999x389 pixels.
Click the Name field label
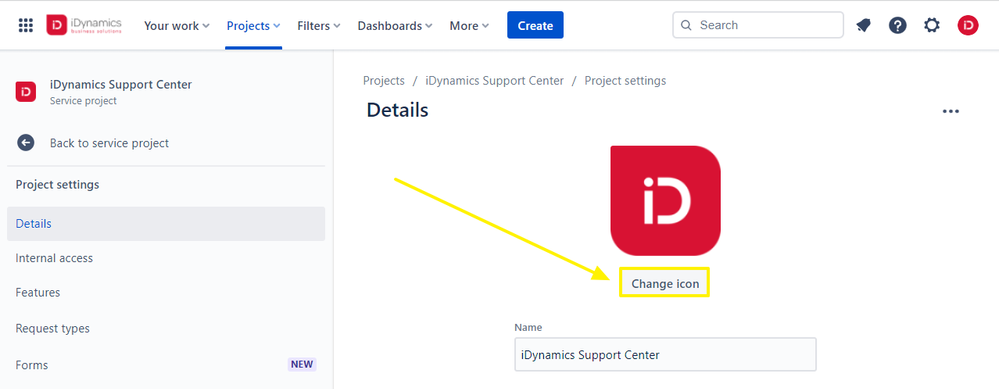click(x=528, y=327)
